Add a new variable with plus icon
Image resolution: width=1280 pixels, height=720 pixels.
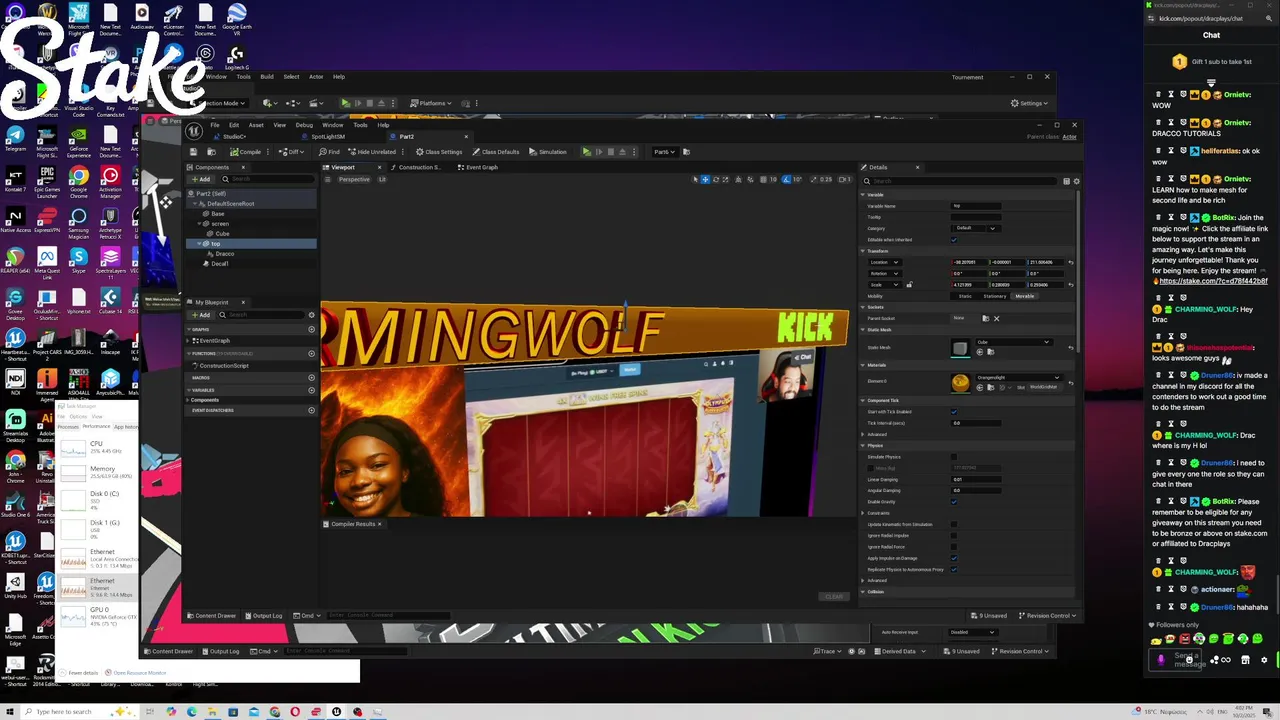tap(311, 389)
